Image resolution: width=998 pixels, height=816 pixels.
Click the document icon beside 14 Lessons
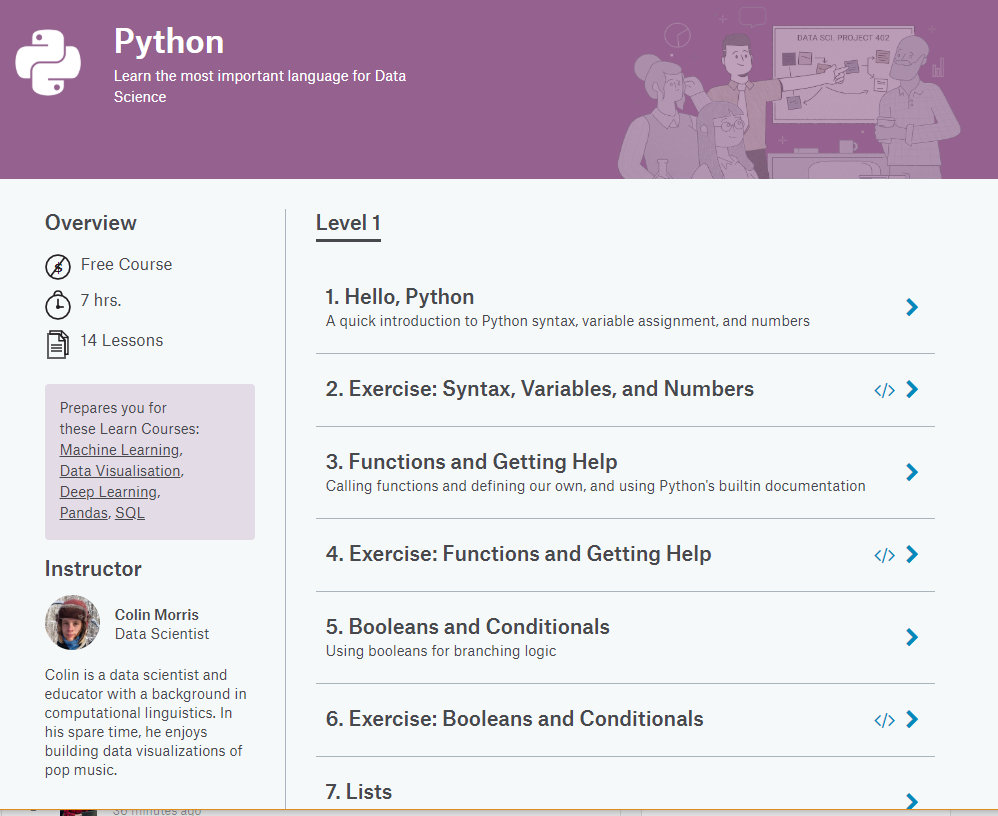point(58,343)
